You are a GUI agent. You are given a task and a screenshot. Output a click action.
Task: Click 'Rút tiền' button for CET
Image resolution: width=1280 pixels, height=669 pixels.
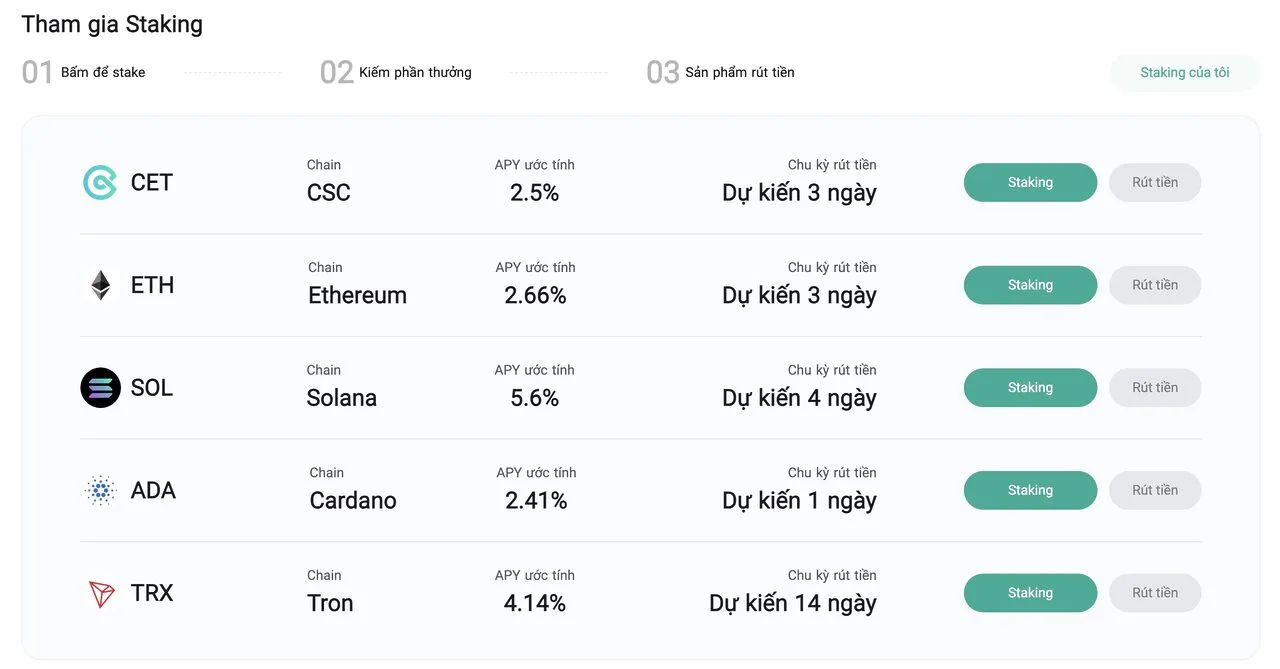tap(1154, 183)
